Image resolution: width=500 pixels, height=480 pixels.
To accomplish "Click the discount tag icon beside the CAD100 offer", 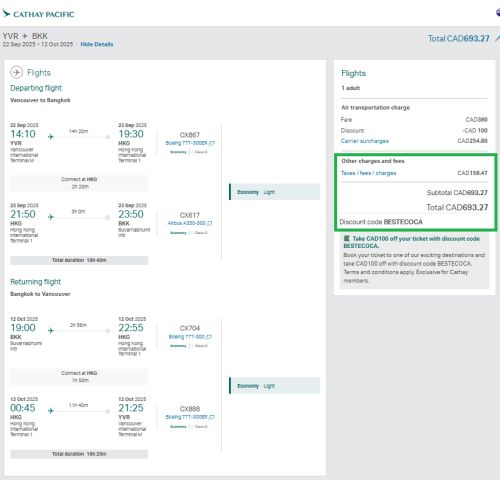I will (x=347, y=238).
